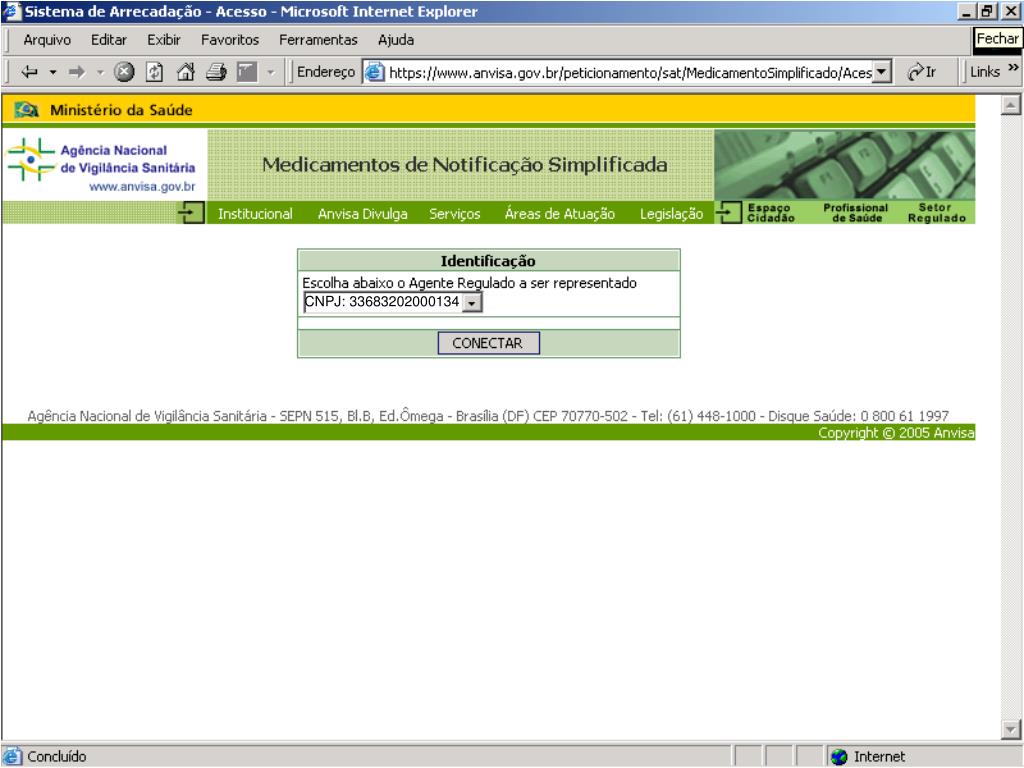Open the Editar menu
This screenshot has width=1024, height=768.
click(x=108, y=40)
